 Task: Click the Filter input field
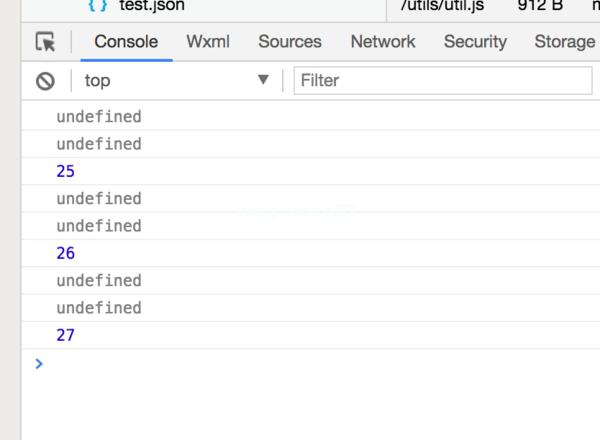442,80
